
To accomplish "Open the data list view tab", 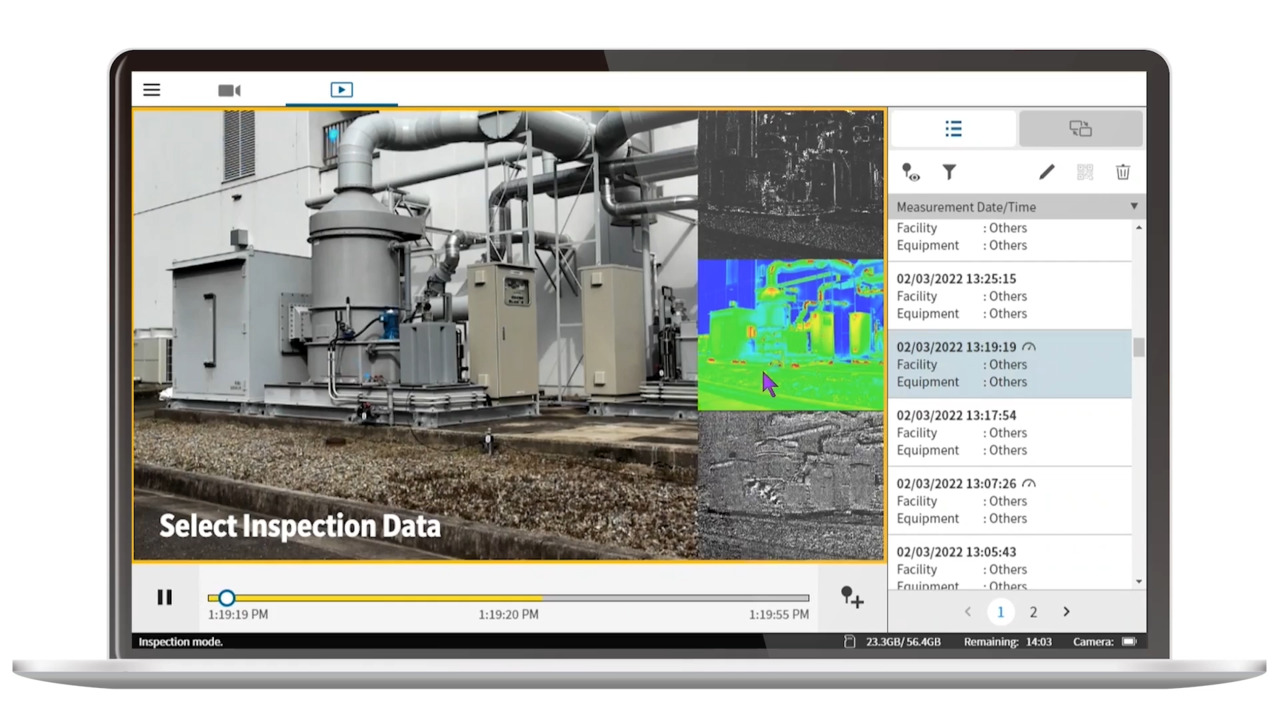I will tap(953, 129).
